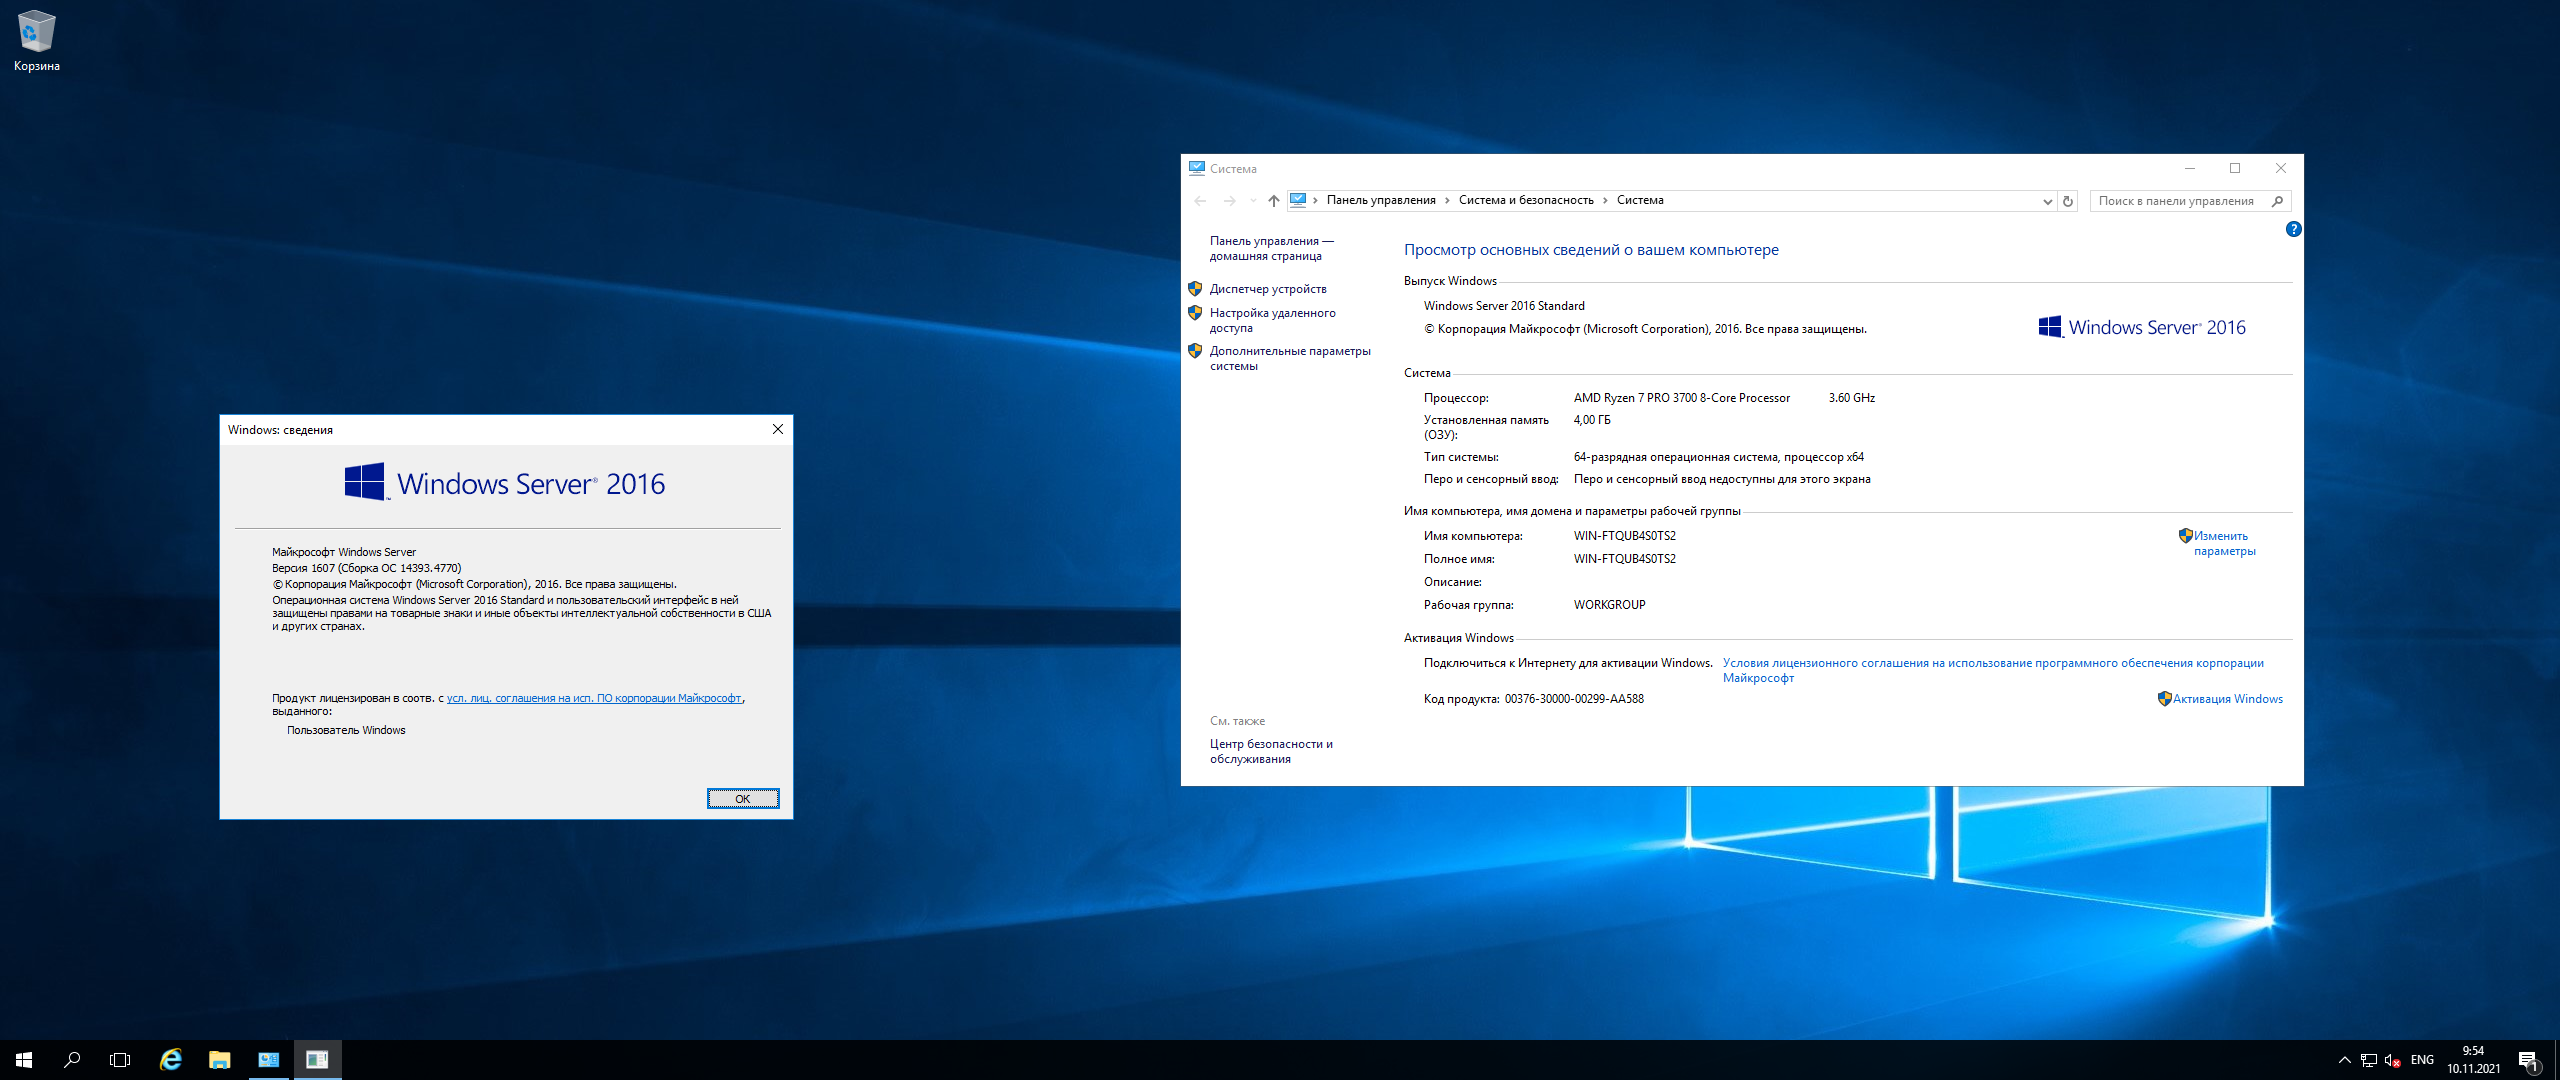This screenshot has height=1080, width=2560.
Task: Click Show desktop at taskbar edge
Action: tap(2556, 1060)
